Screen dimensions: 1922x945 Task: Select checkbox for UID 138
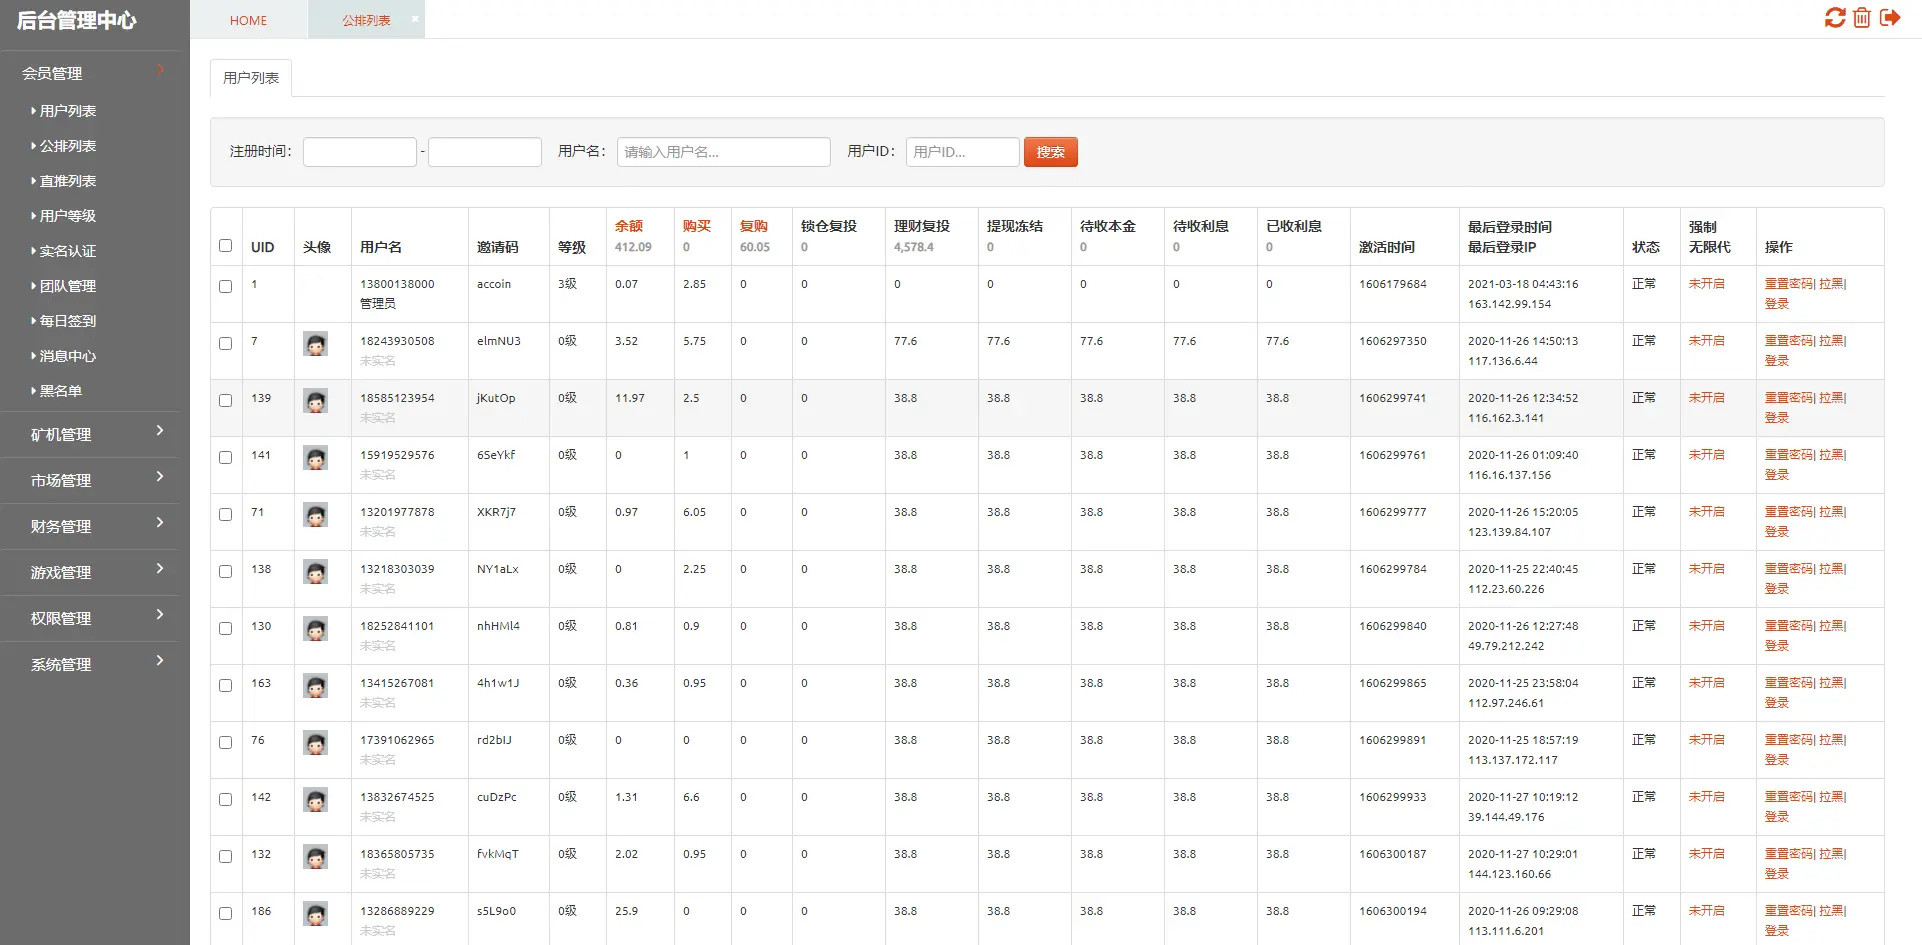point(225,571)
